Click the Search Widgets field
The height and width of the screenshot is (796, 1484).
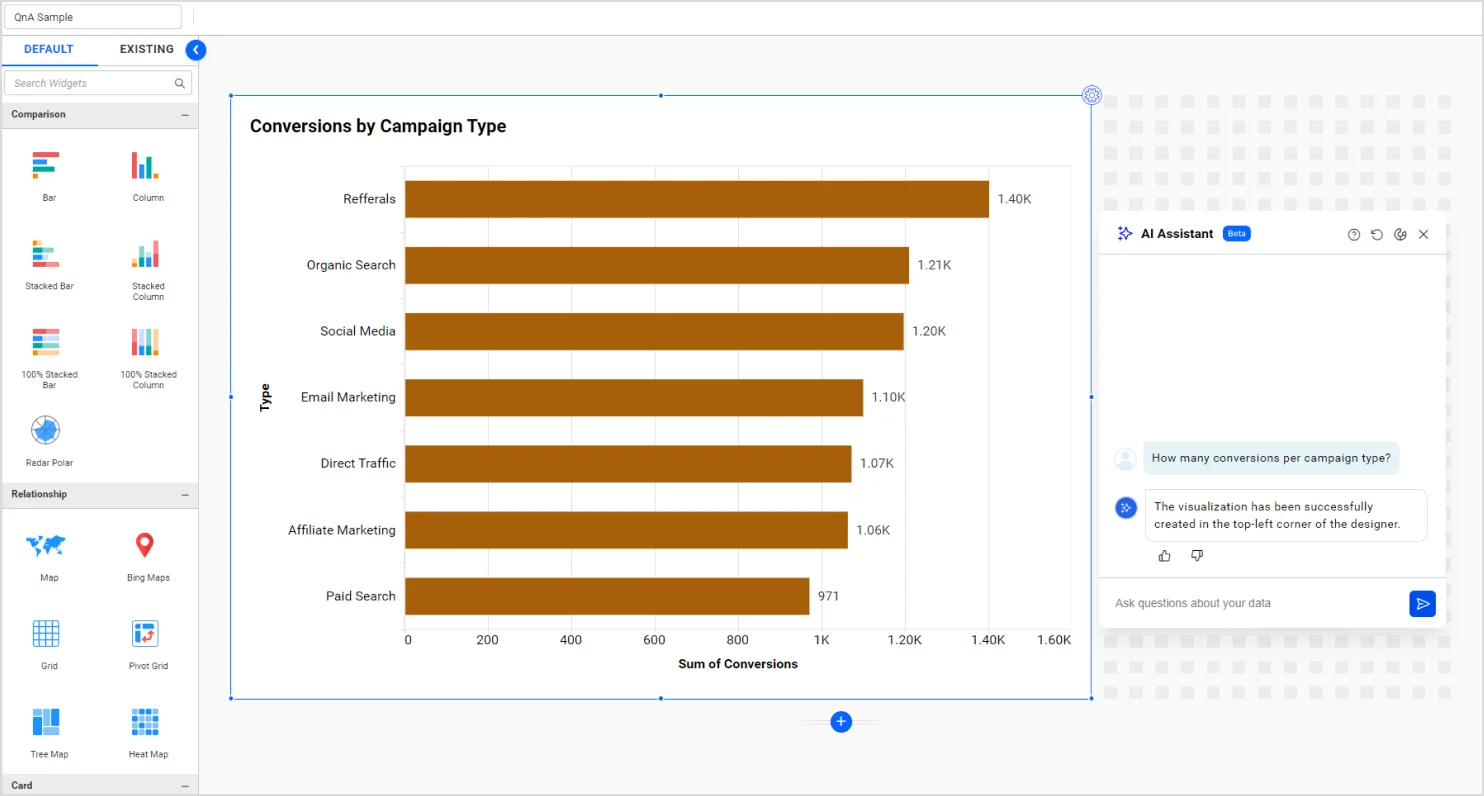90,83
